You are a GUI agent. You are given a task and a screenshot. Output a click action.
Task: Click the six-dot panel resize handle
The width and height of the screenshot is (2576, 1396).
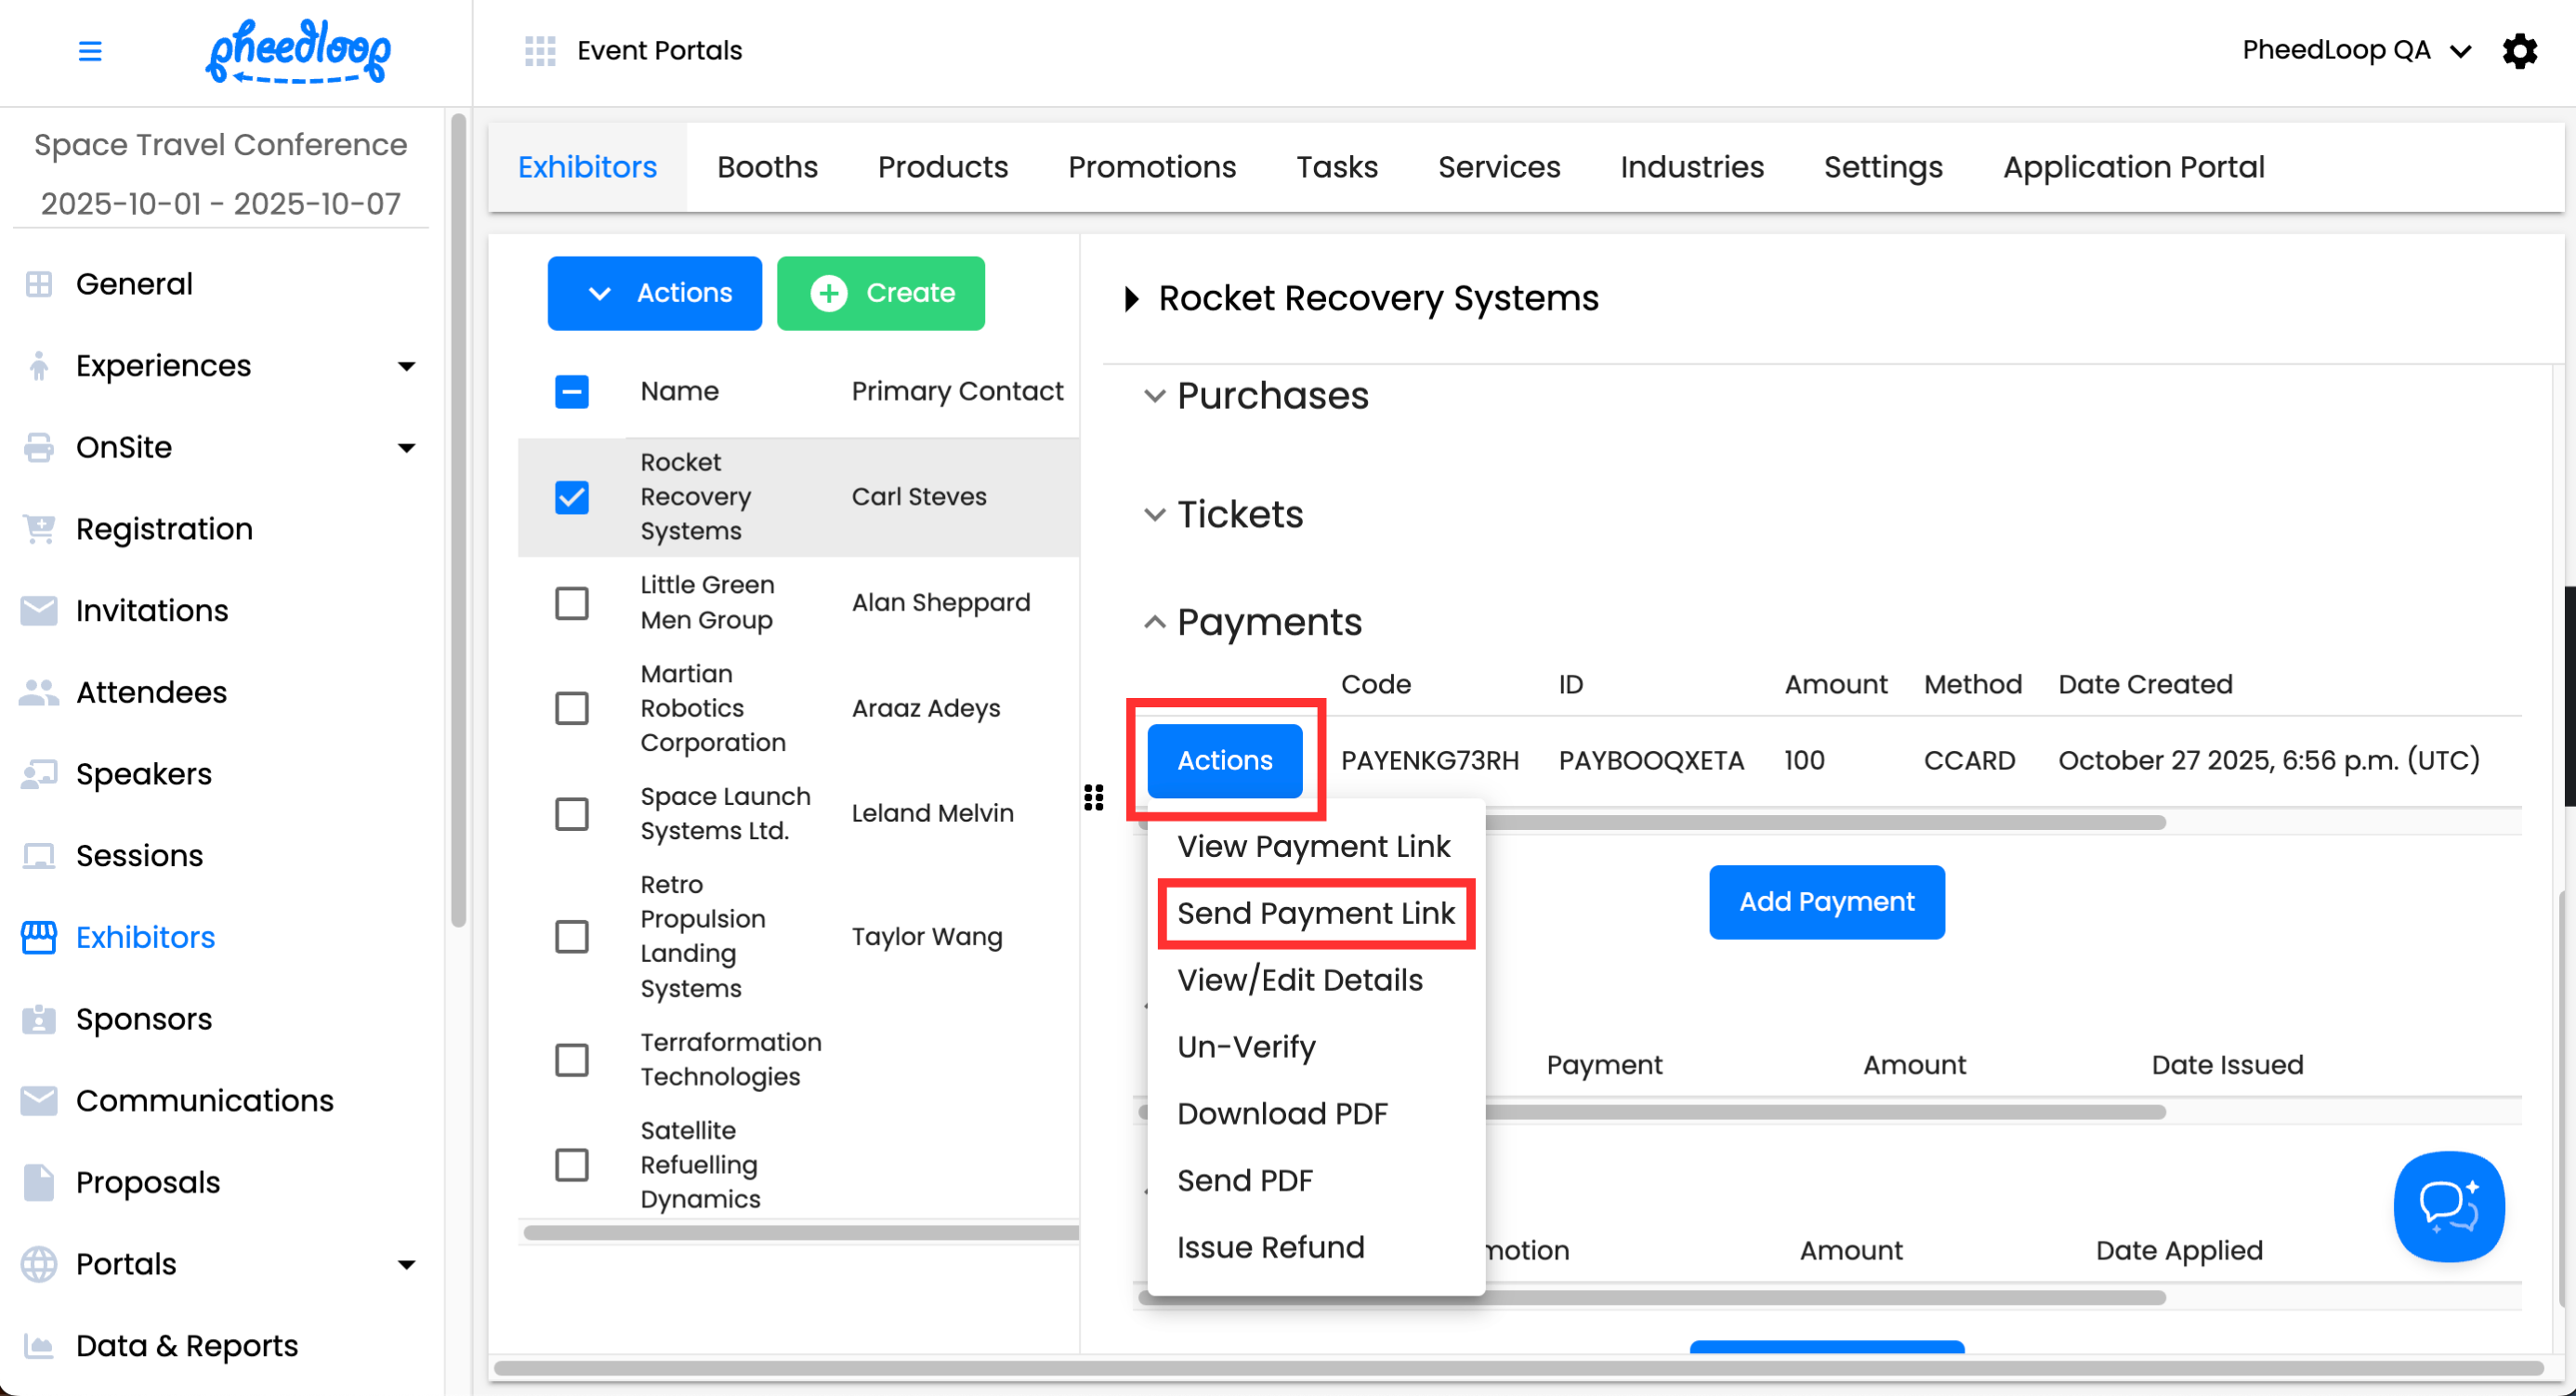[1093, 797]
